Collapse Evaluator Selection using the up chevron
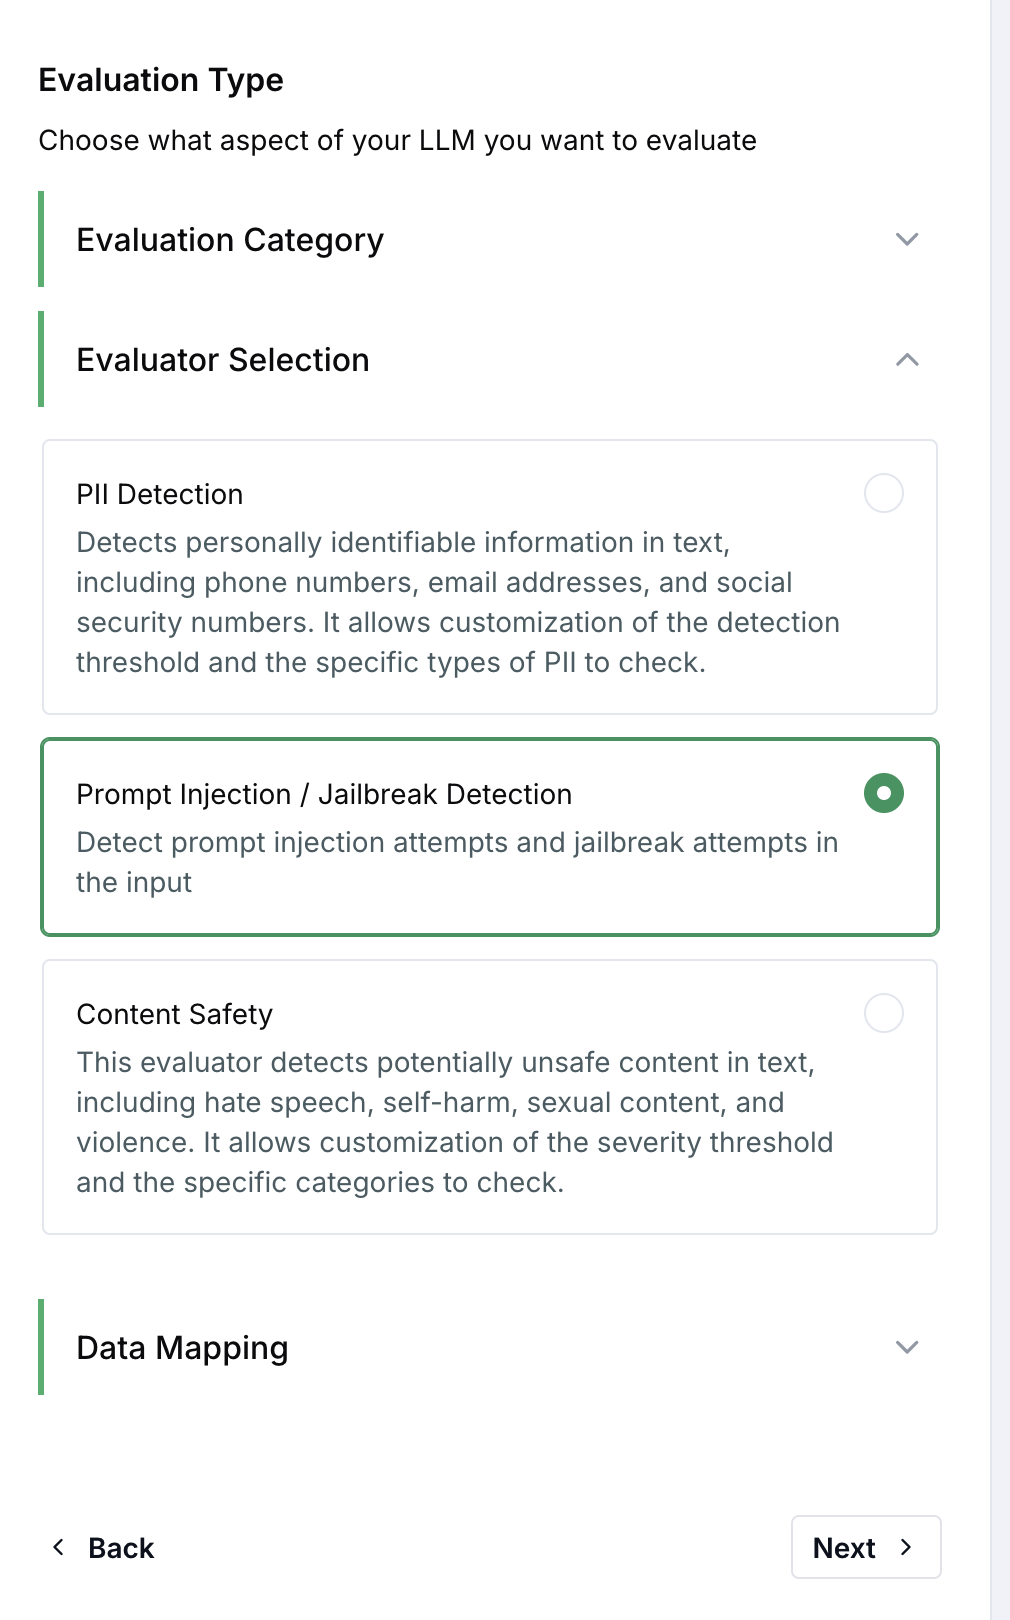 tap(907, 360)
